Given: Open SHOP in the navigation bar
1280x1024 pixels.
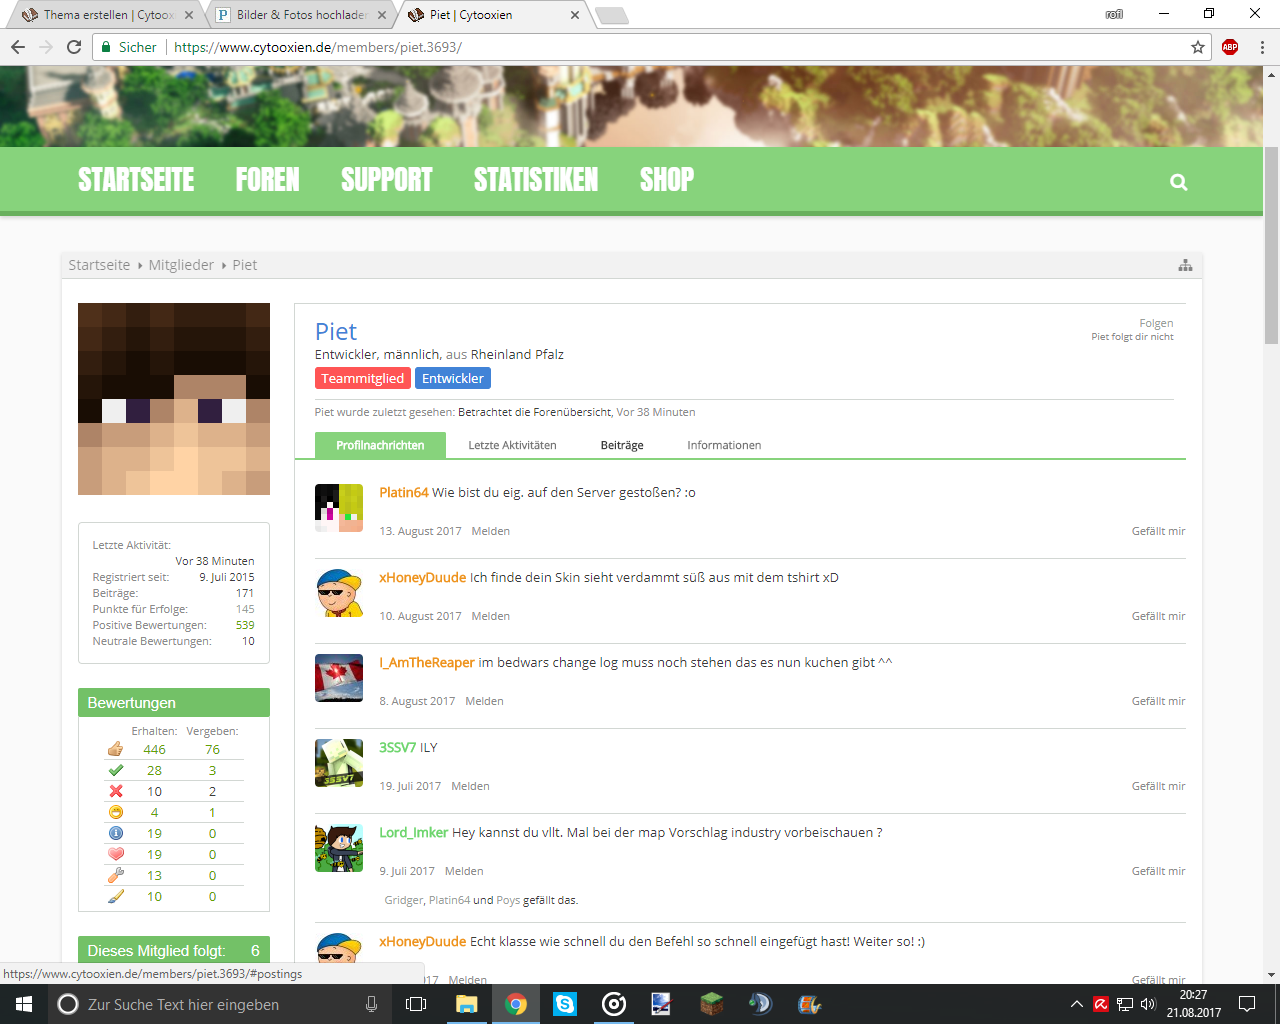Looking at the screenshot, I should 667,180.
